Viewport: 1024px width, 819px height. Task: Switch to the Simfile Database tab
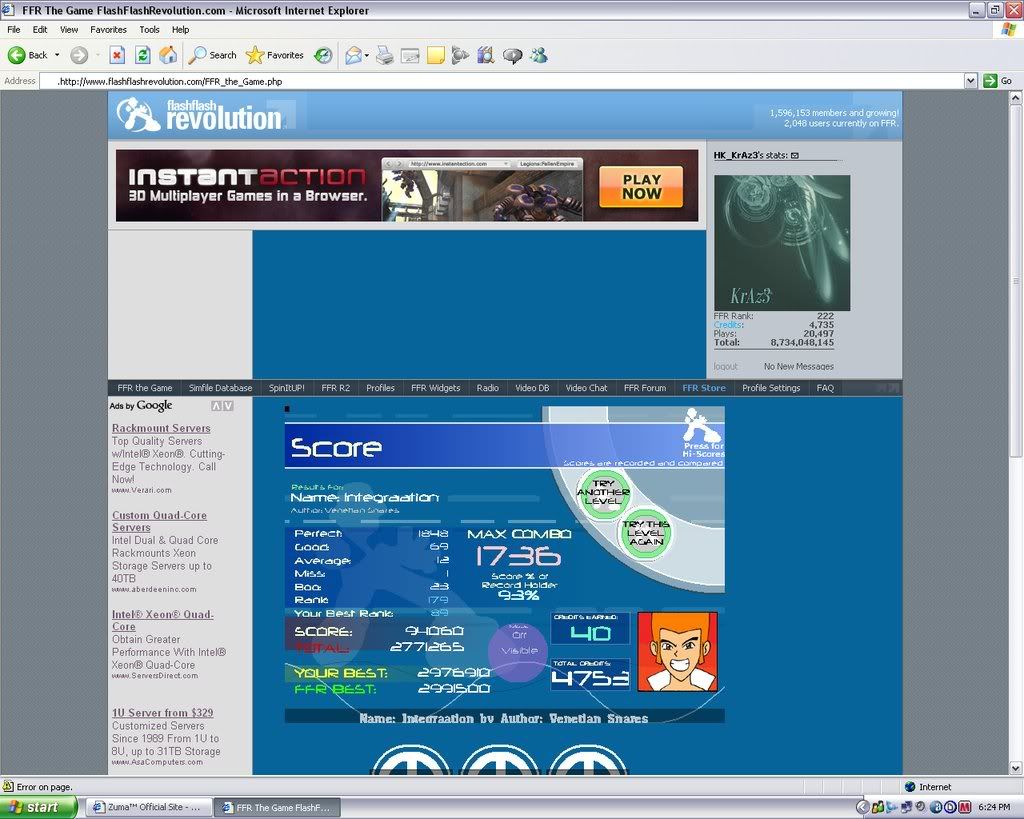click(x=220, y=388)
